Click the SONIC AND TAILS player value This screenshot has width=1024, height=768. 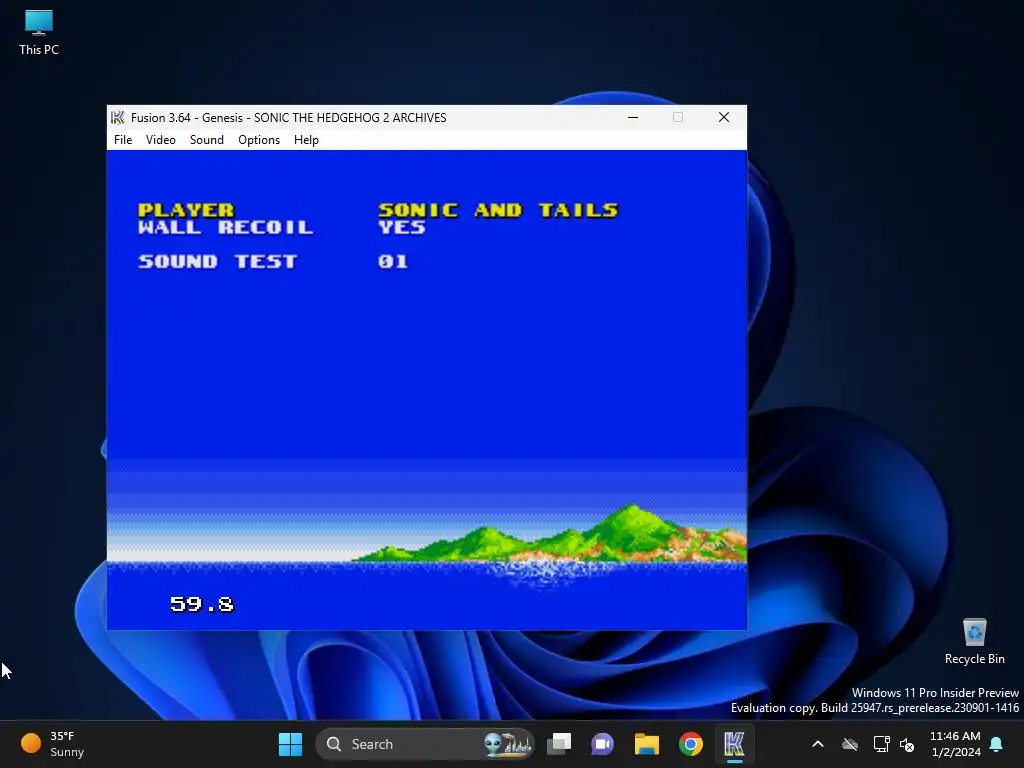498,210
